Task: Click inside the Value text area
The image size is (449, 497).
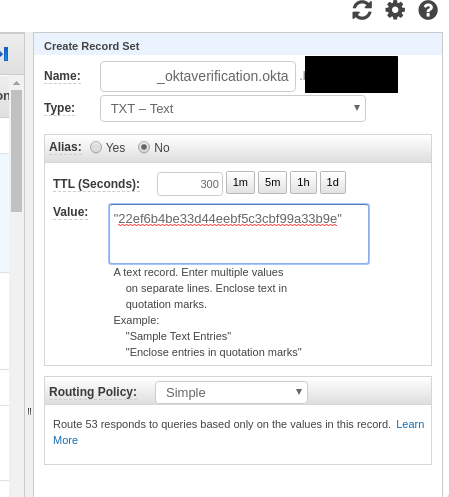Action: pyautogui.click(x=239, y=234)
